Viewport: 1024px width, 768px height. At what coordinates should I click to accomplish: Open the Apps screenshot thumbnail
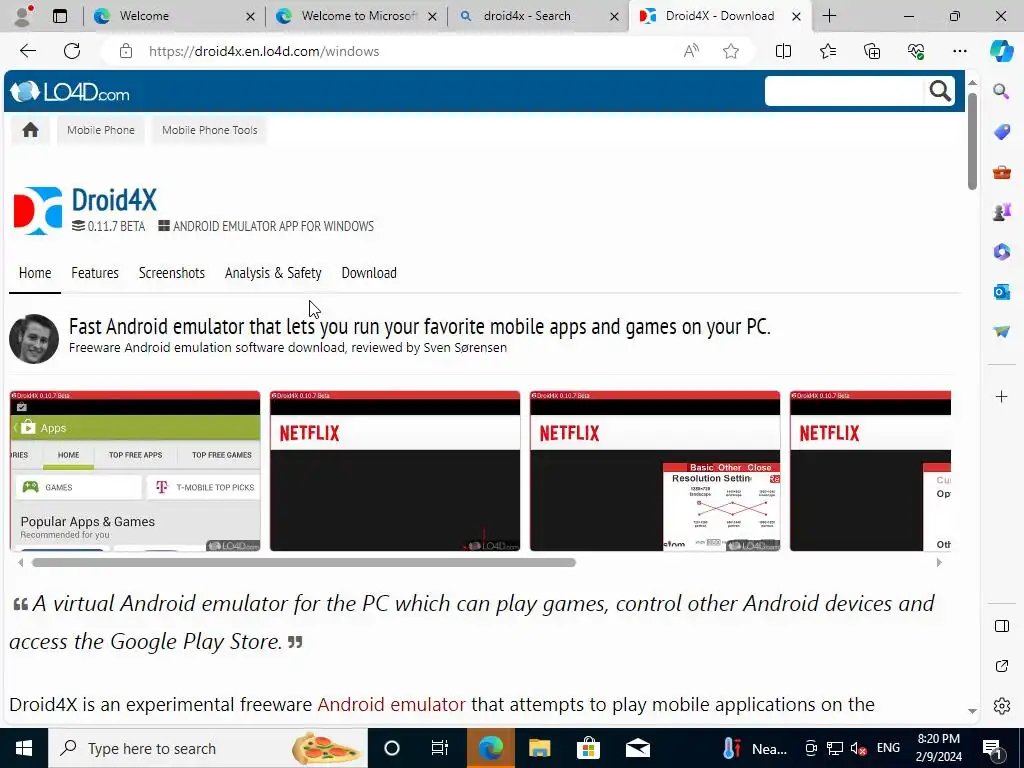(135, 471)
